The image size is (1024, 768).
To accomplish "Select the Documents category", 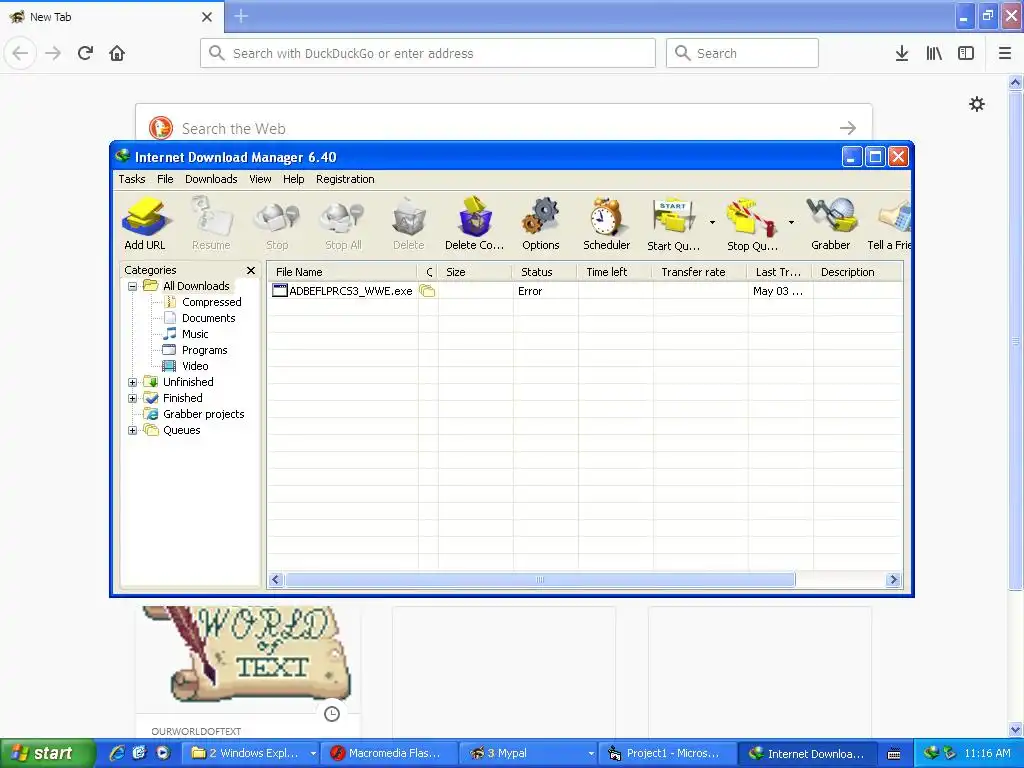I will tap(208, 318).
